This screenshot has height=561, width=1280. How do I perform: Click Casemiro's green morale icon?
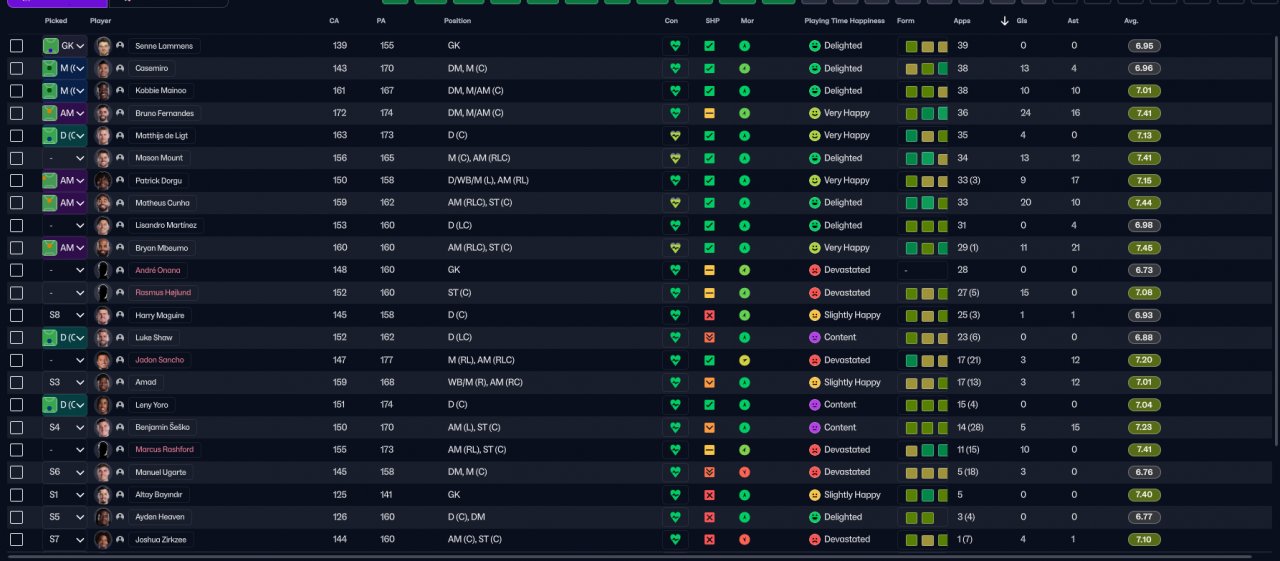[744, 68]
